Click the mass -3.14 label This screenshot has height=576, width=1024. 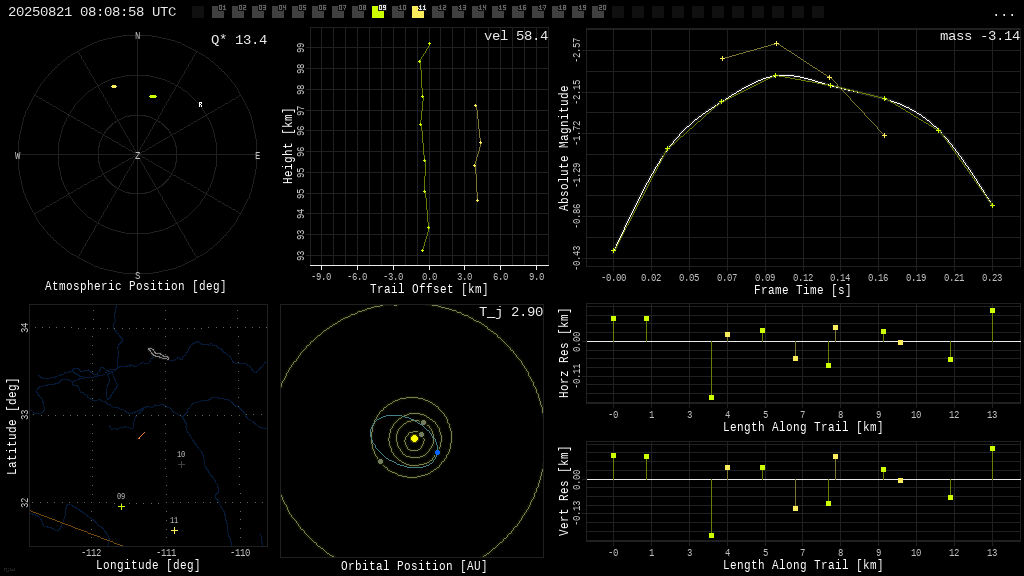click(980, 36)
